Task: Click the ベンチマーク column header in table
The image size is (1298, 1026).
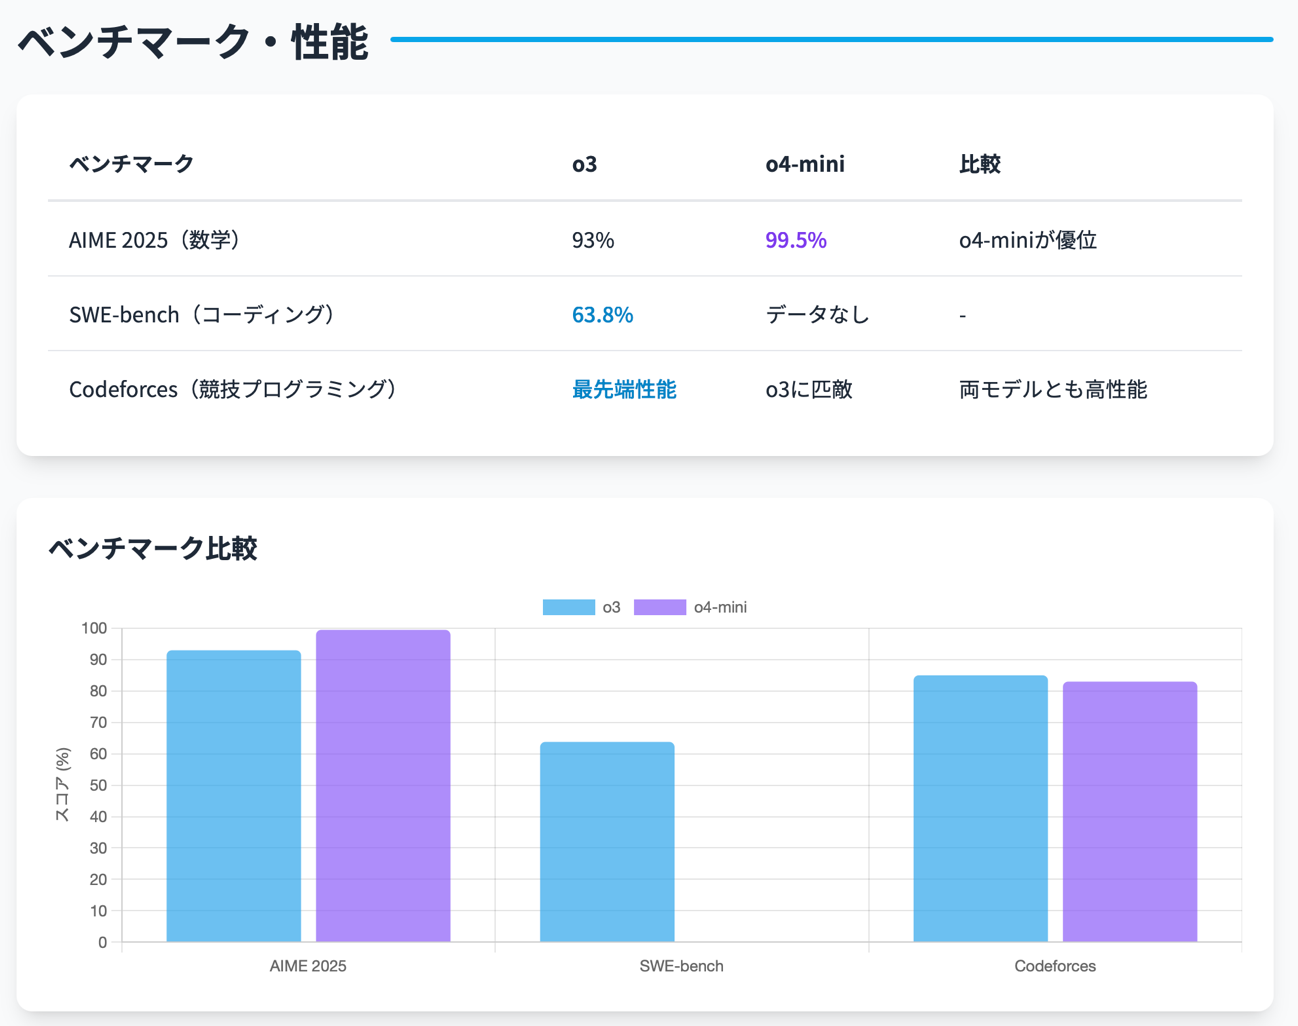Action: 131,164
